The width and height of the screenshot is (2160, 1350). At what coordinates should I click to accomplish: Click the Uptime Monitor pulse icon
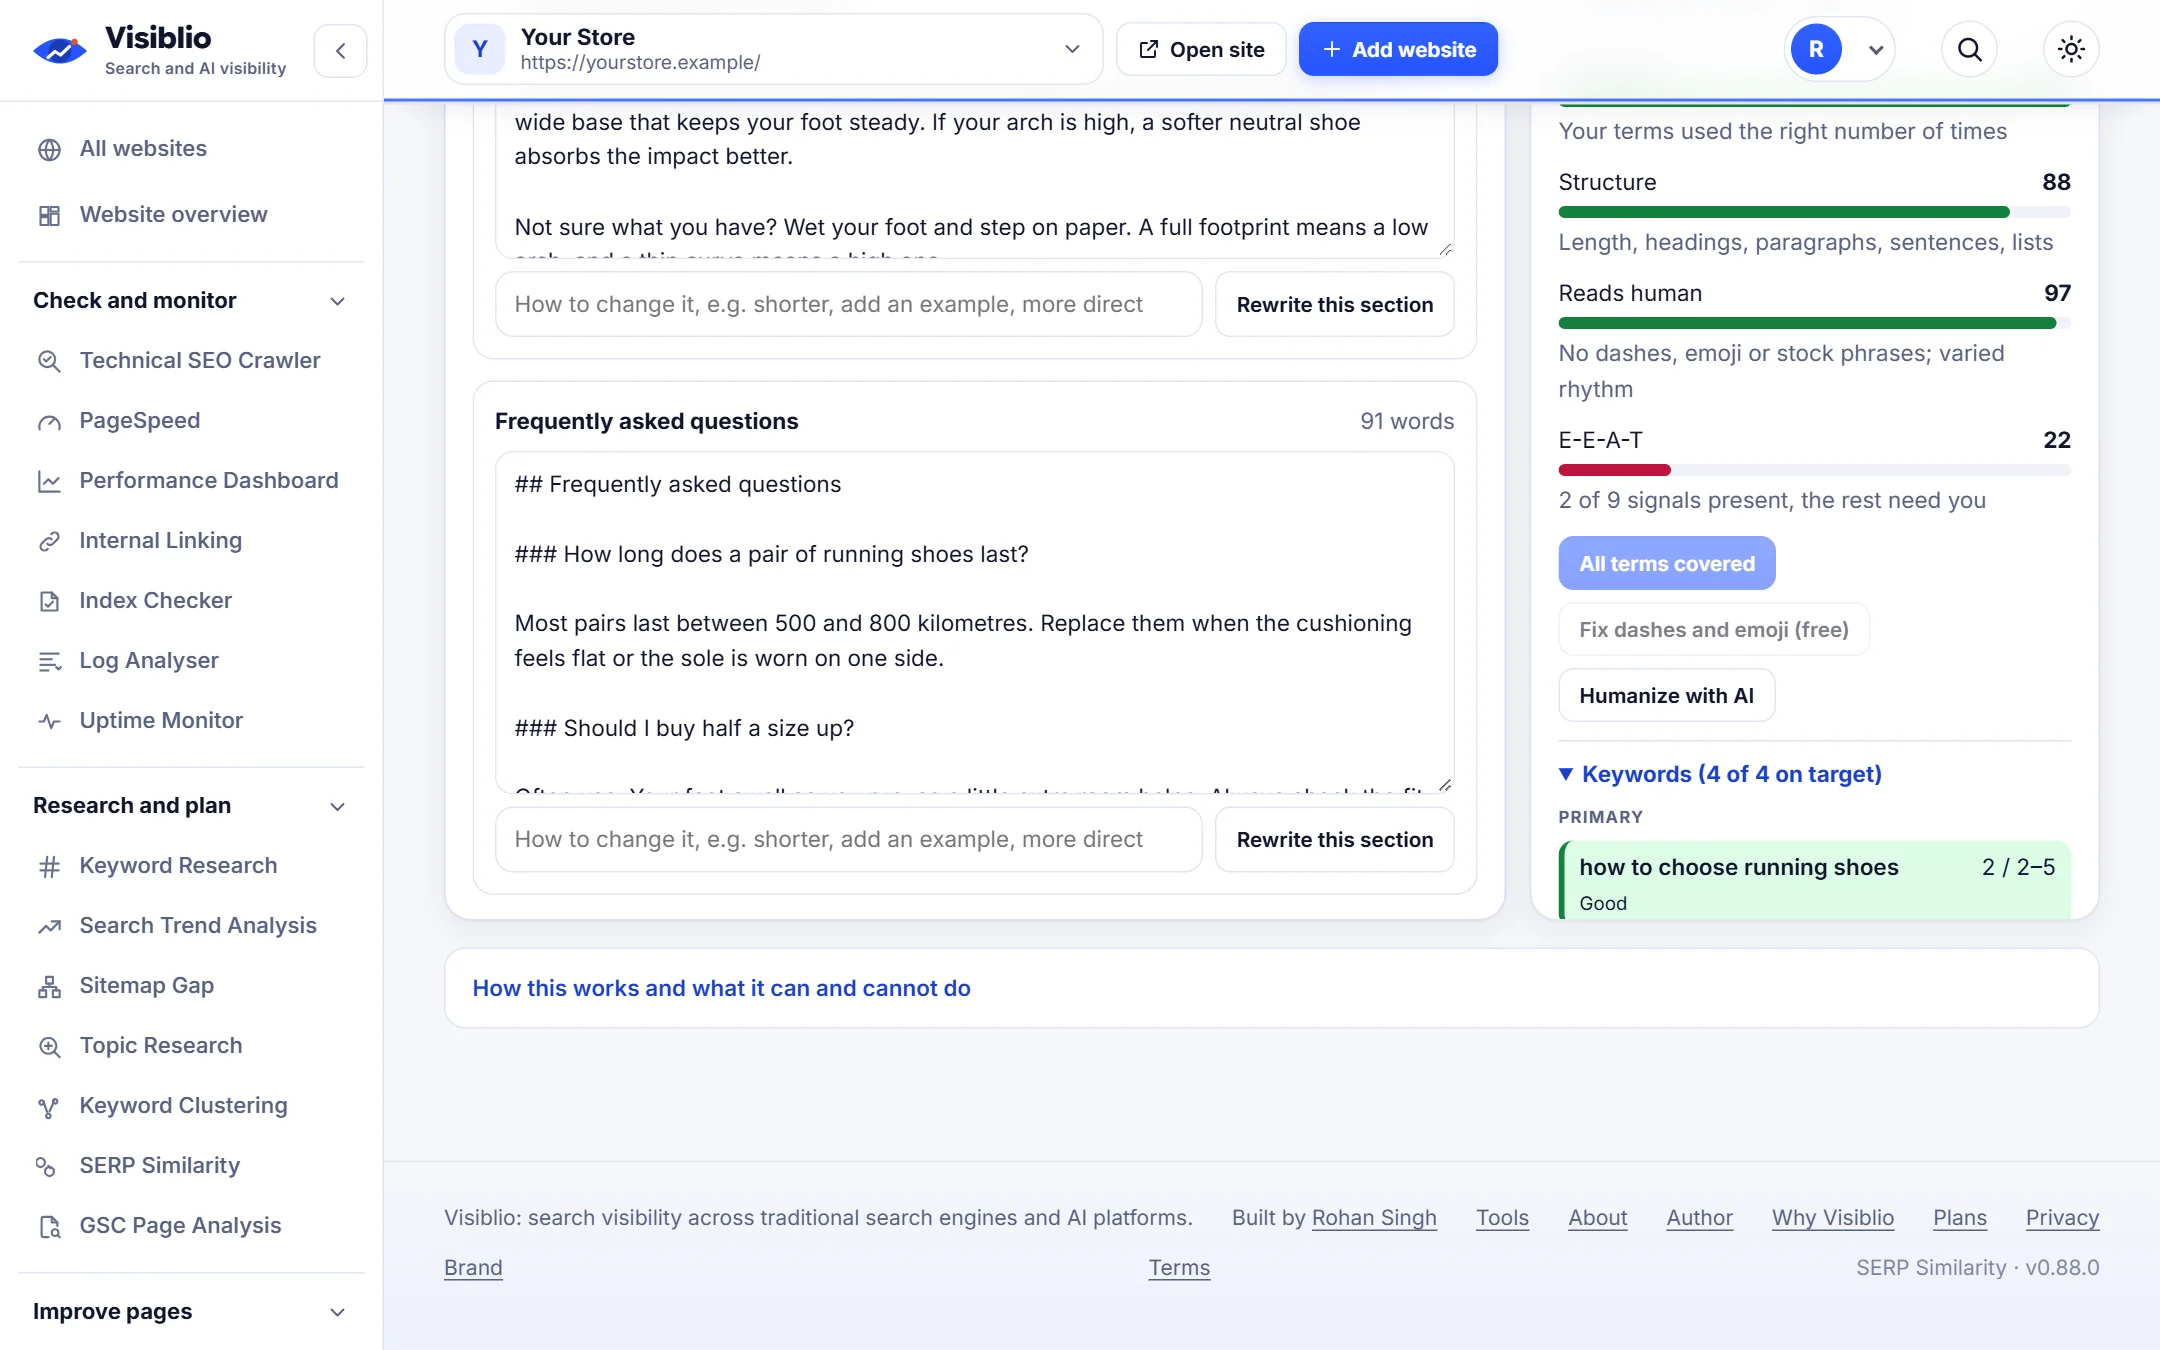pos(49,721)
